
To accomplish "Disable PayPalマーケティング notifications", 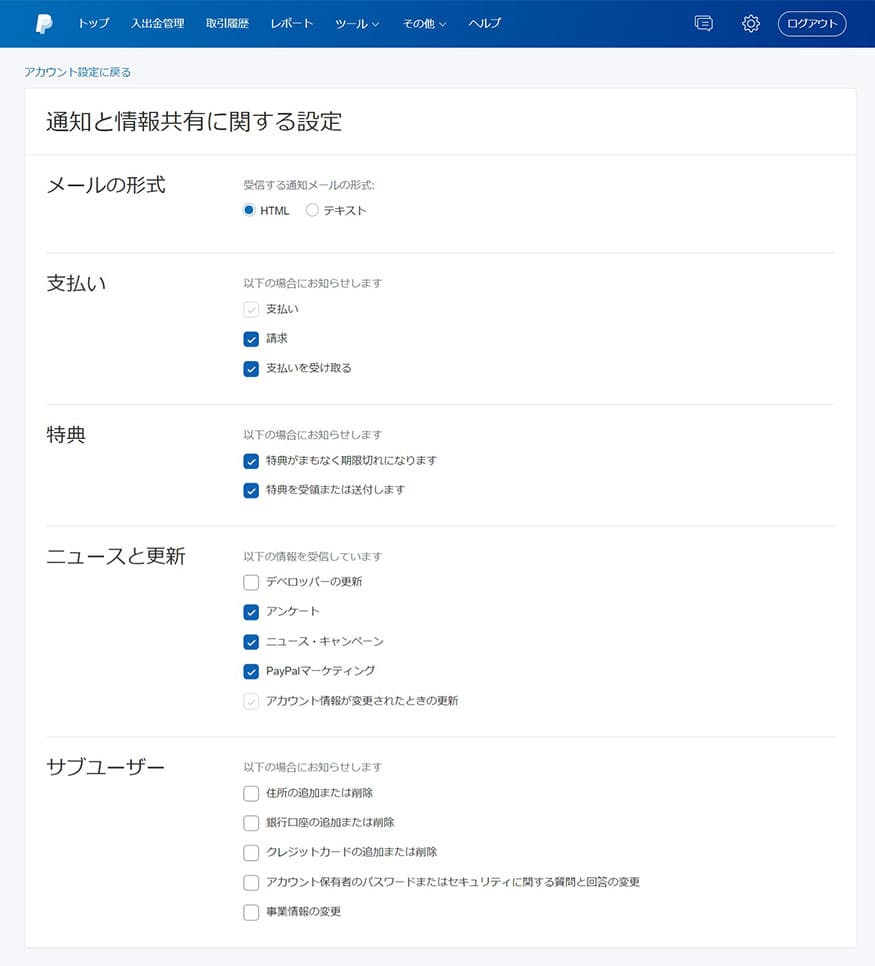I will 251,671.
